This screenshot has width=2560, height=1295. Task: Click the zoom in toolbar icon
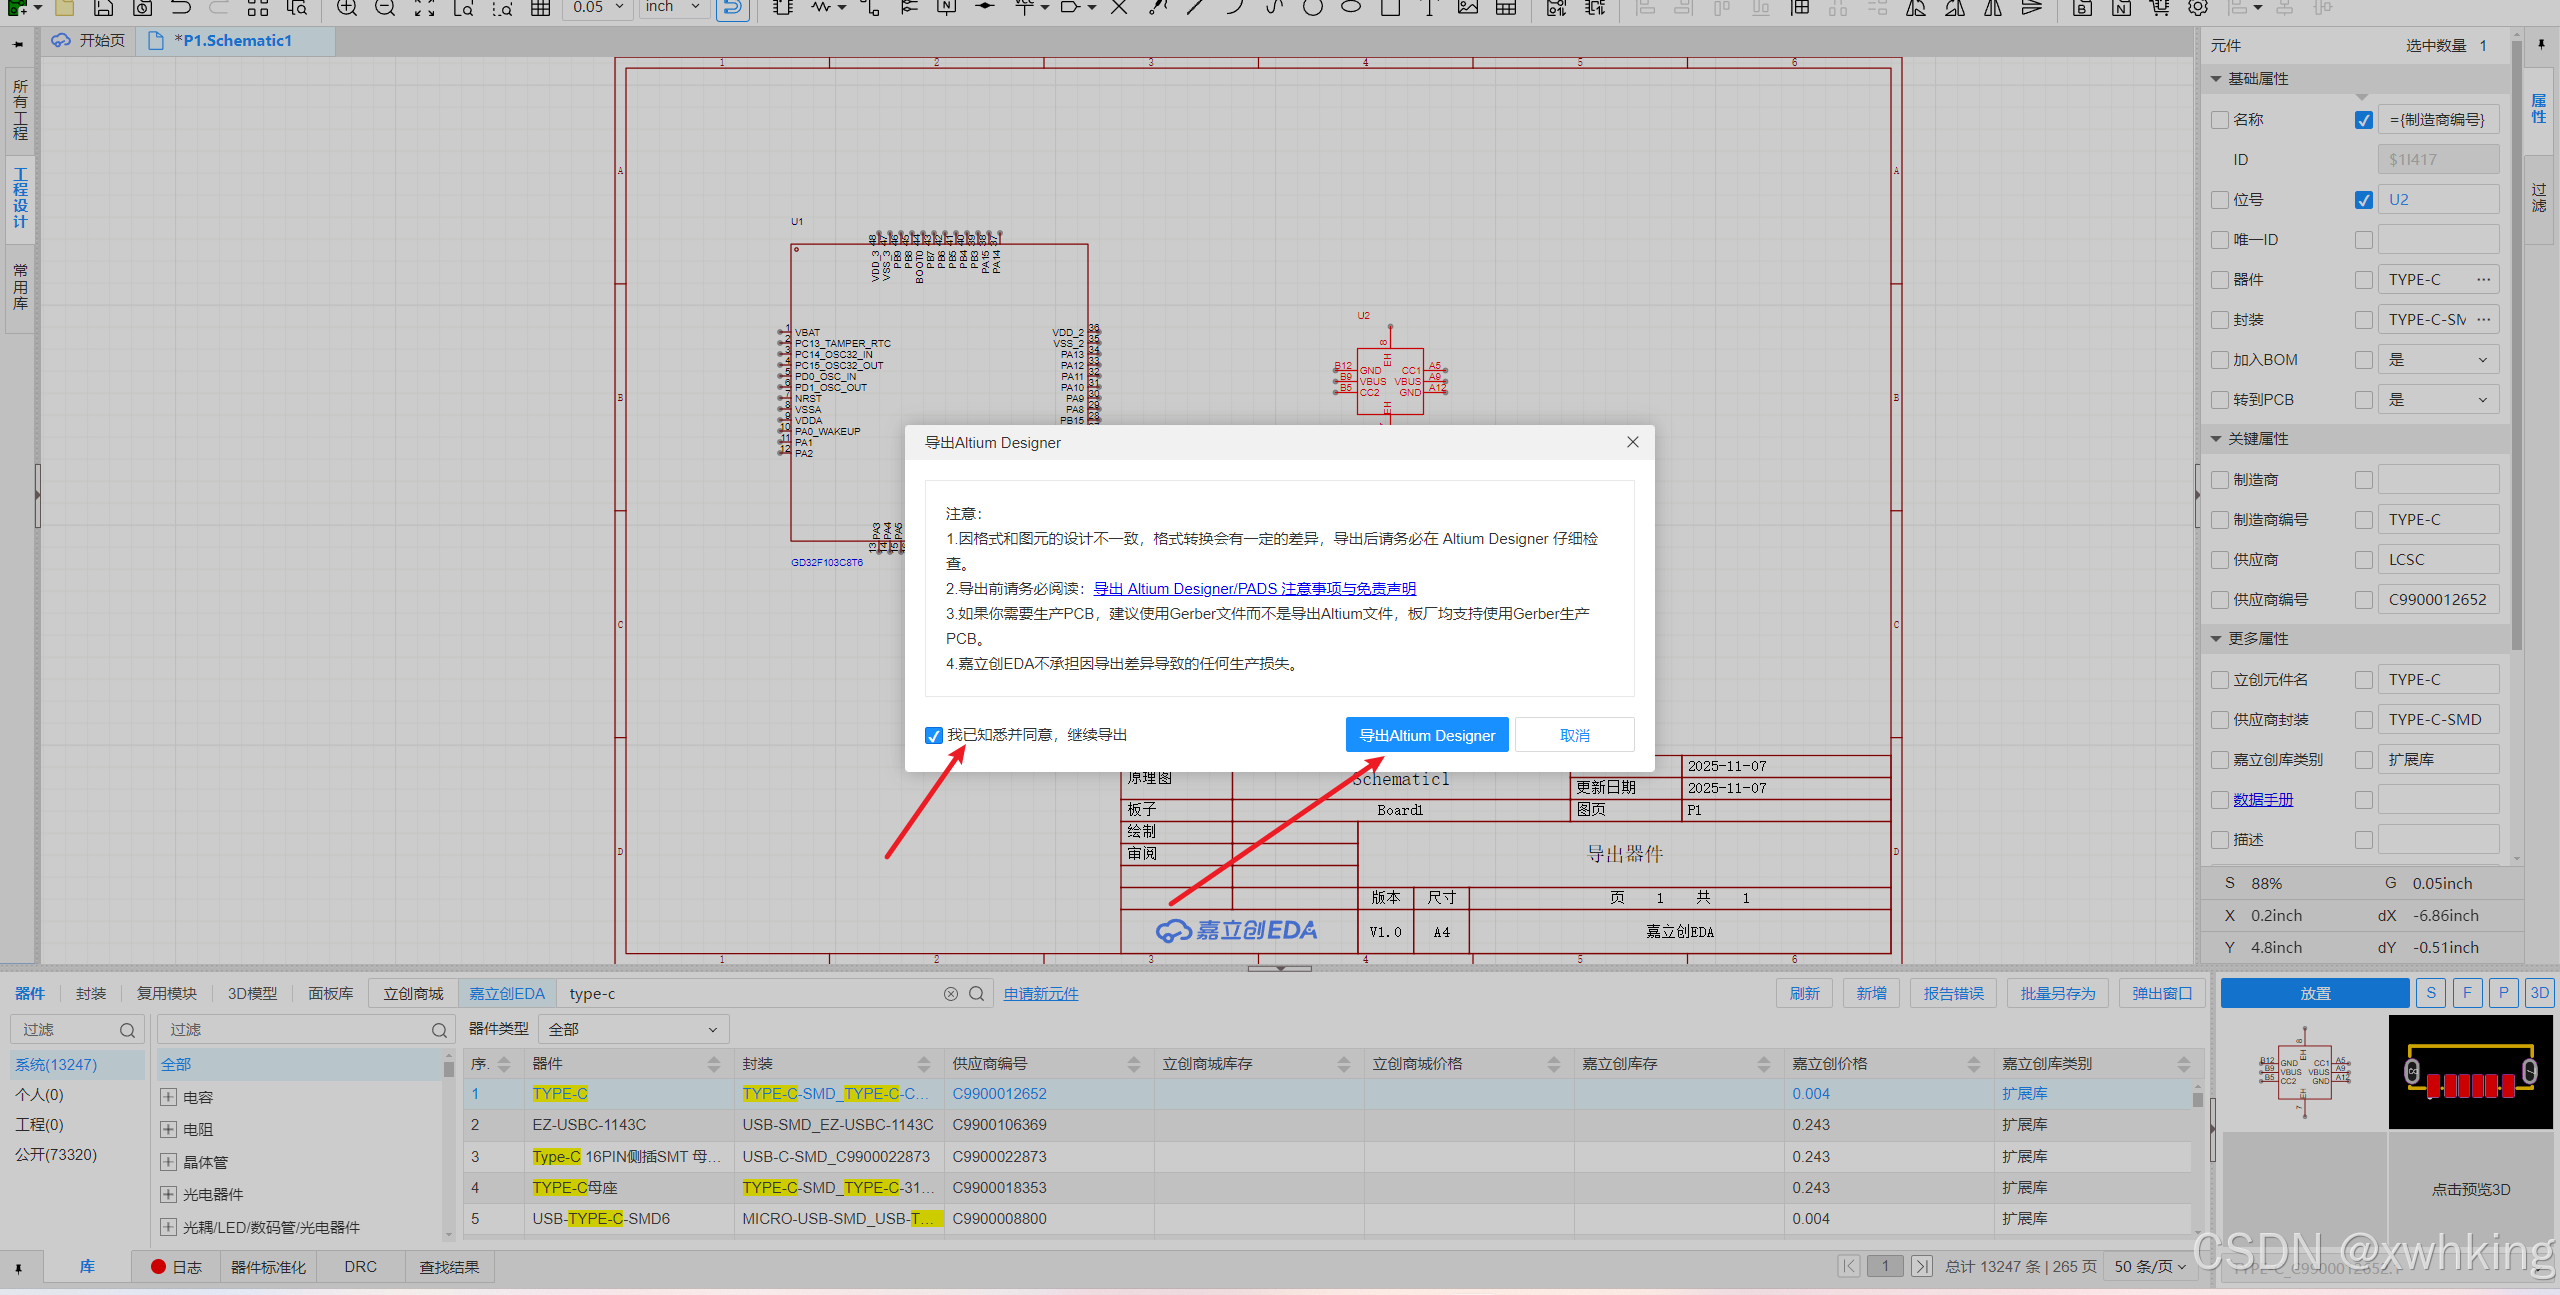346,8
